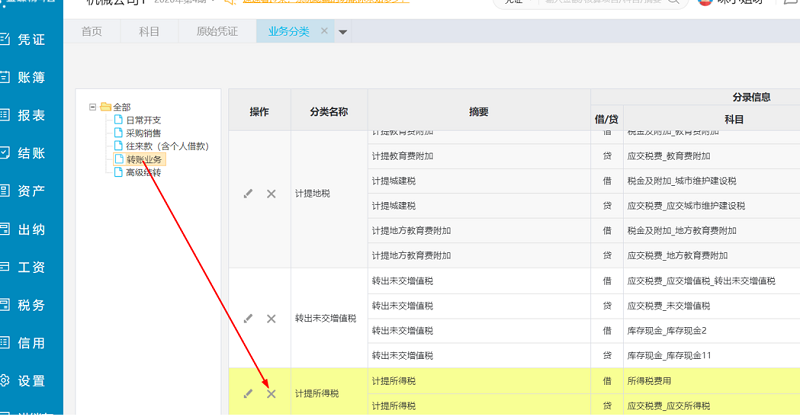This screenshot has width=800, height=420.
Task: Edit the 转出未交增值税 category
Action: (x=248, y=318)
